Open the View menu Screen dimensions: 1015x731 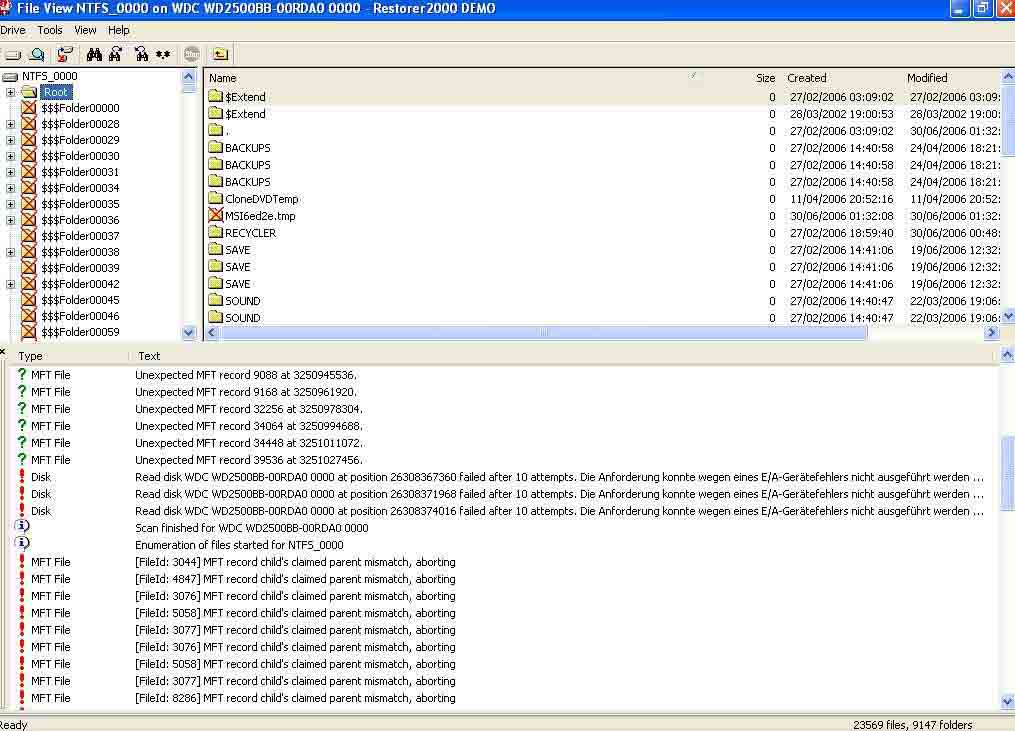pos(85,30)
